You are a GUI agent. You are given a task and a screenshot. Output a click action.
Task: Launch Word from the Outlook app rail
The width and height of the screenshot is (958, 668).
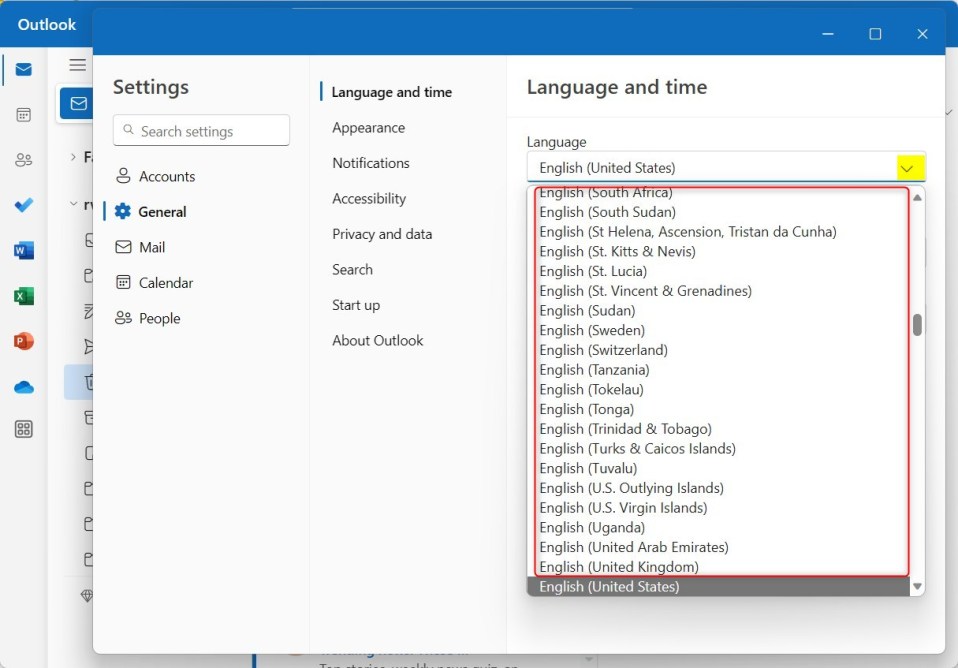(23, 250)
